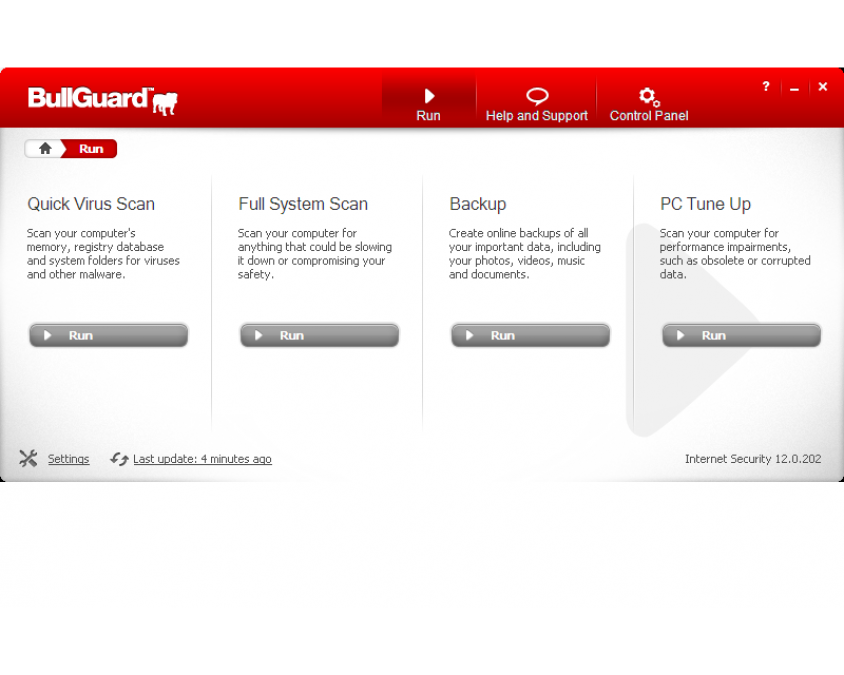The height and width of the screenshot is (675, 844).
Task: Click the update refresh arrows icon
Action: tap(119, 459)
